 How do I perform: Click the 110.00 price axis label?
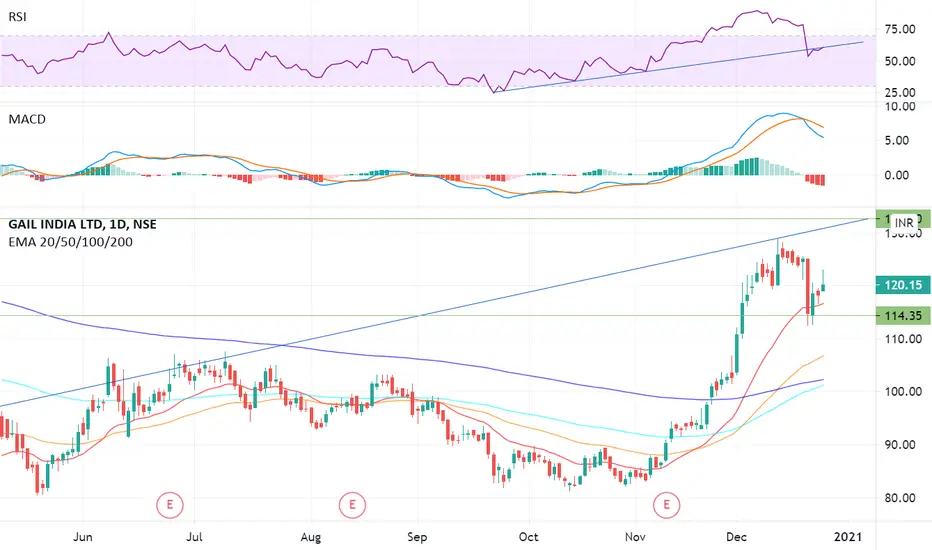pyautogui.click(x=903, y=339)
